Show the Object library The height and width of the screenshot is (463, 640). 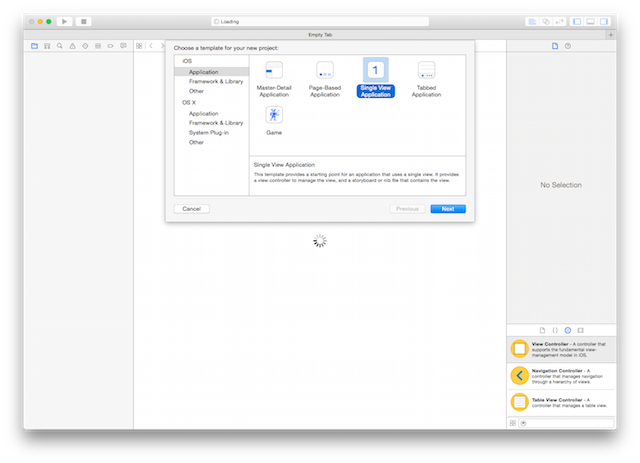tap(568, 330)
